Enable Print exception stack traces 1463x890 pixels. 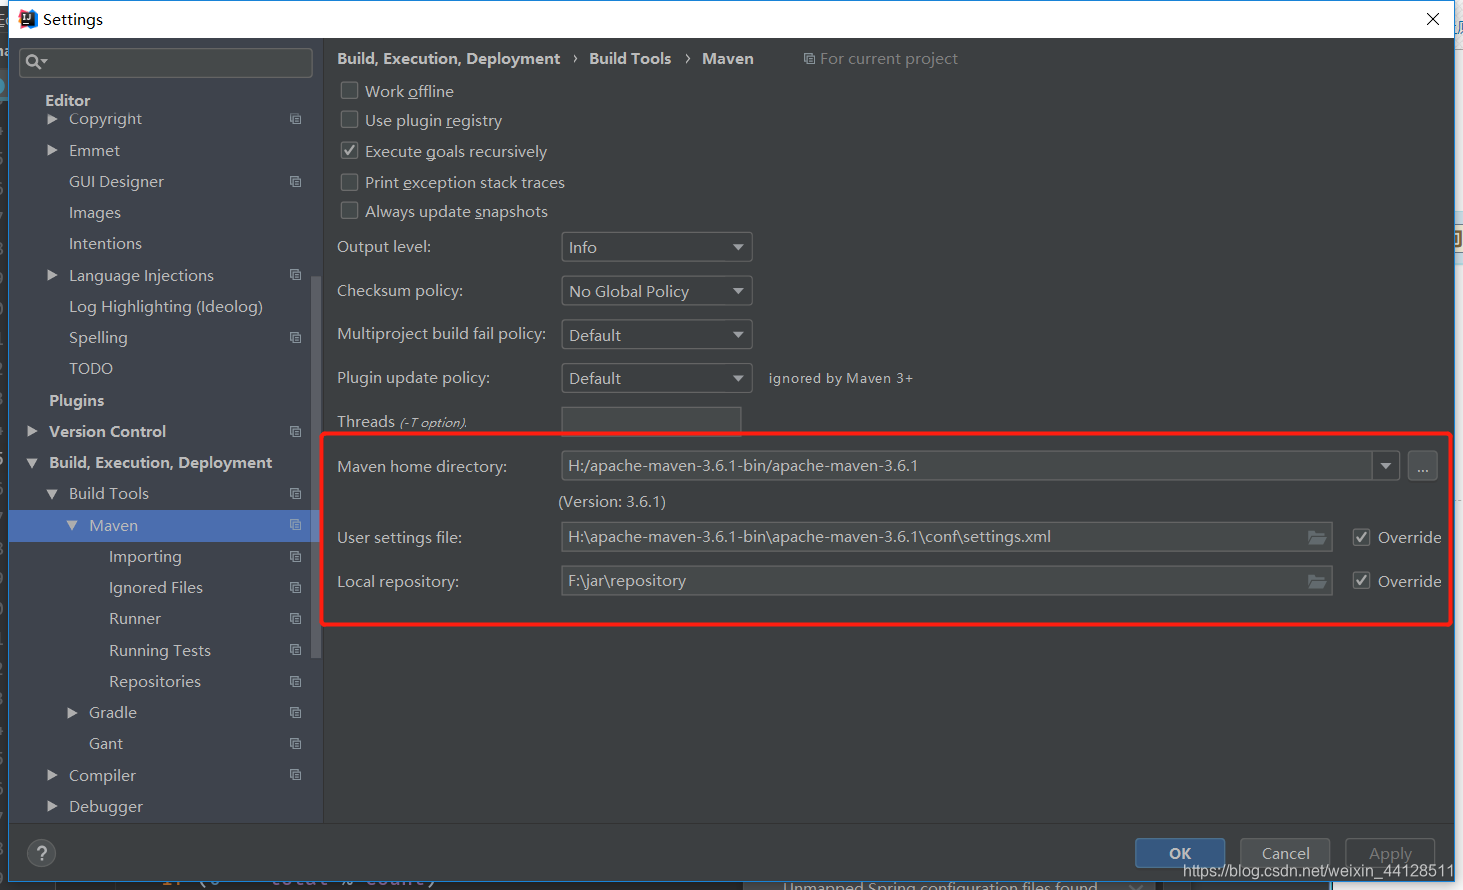349,182
